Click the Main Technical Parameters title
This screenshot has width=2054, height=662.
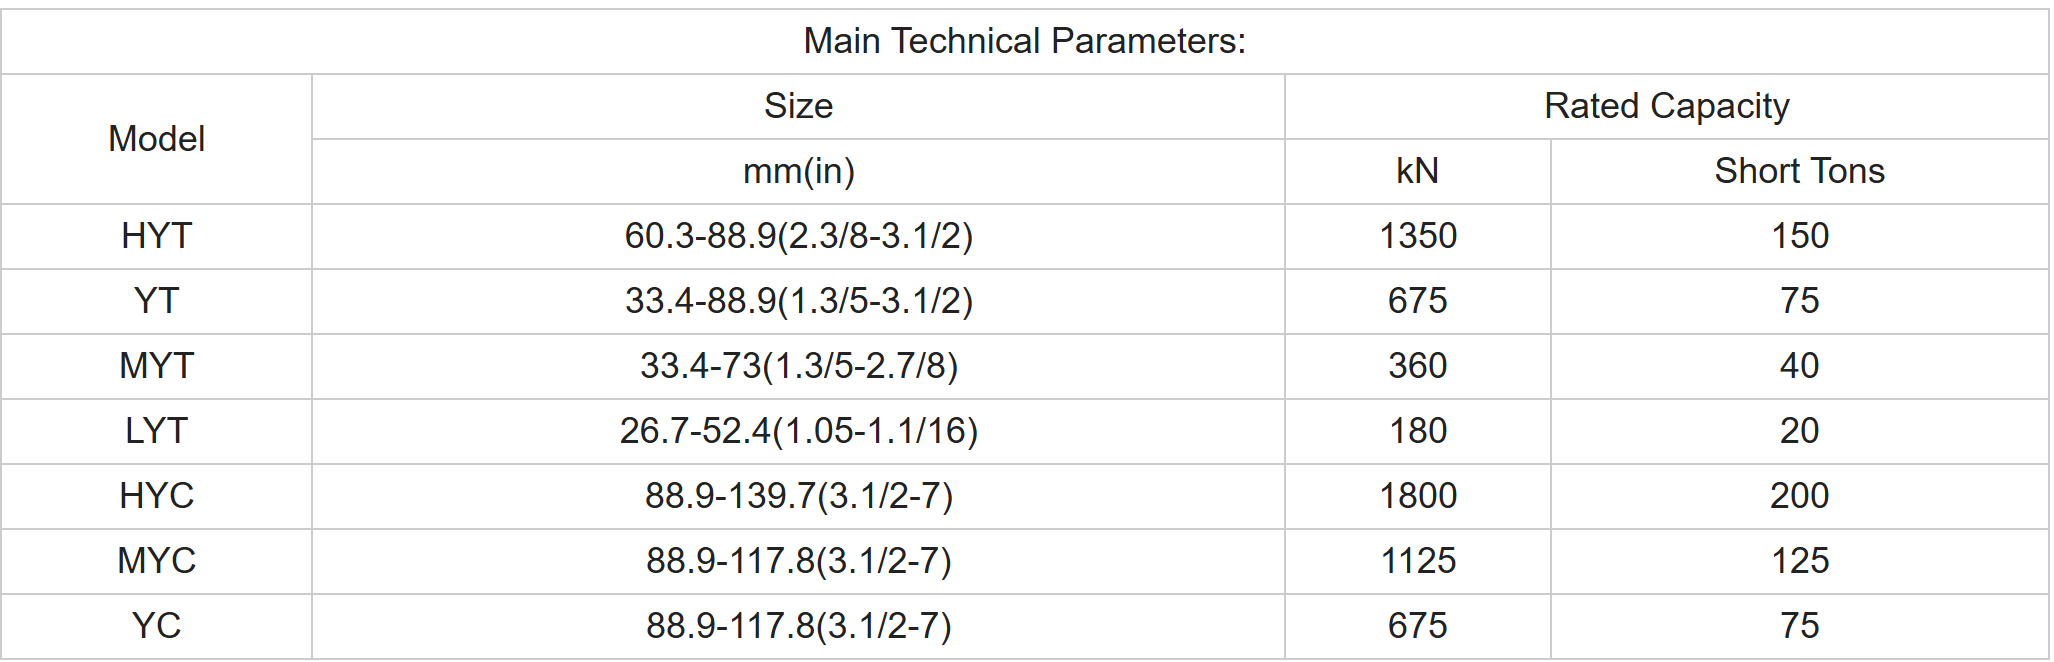point(1024,41)
